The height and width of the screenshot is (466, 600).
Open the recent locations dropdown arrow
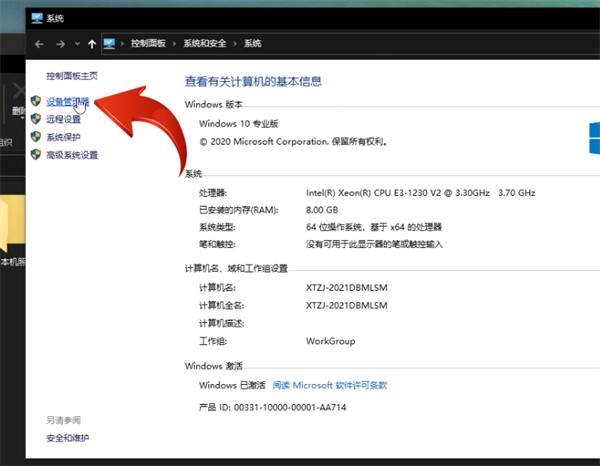click(x=77, y=44)
